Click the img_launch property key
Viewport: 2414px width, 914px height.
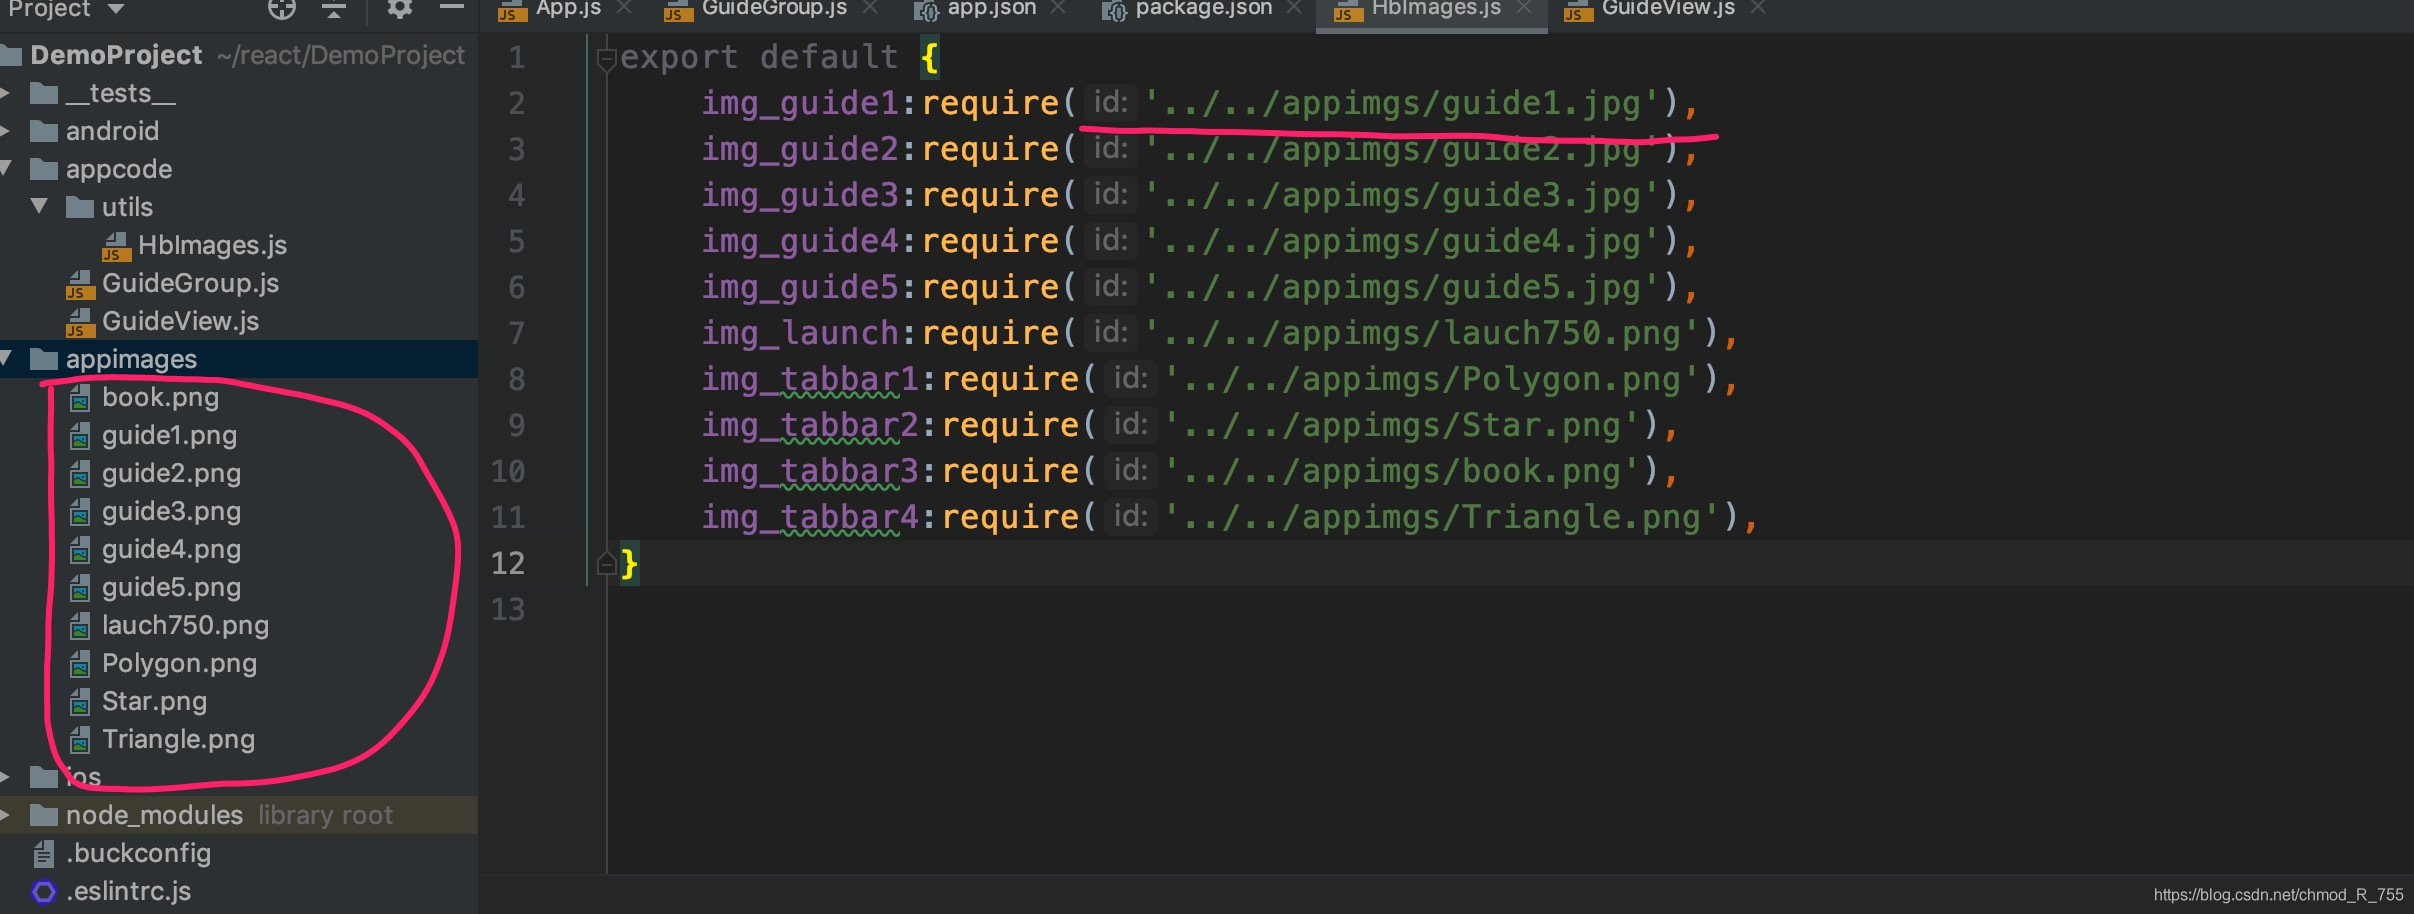click(x=800, y=333)
